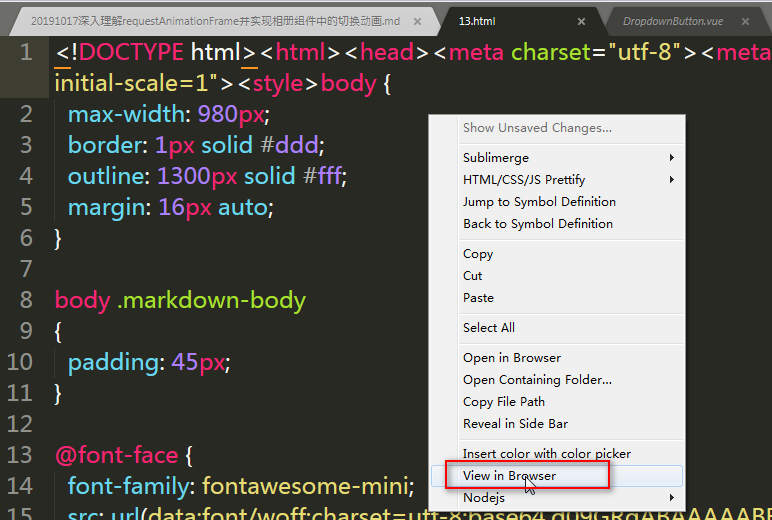This screenshot has width=772, height=520.
Task: Expand the HTML/CSS/JS Prettify submenu arrow
Action: tap(672, 180)
